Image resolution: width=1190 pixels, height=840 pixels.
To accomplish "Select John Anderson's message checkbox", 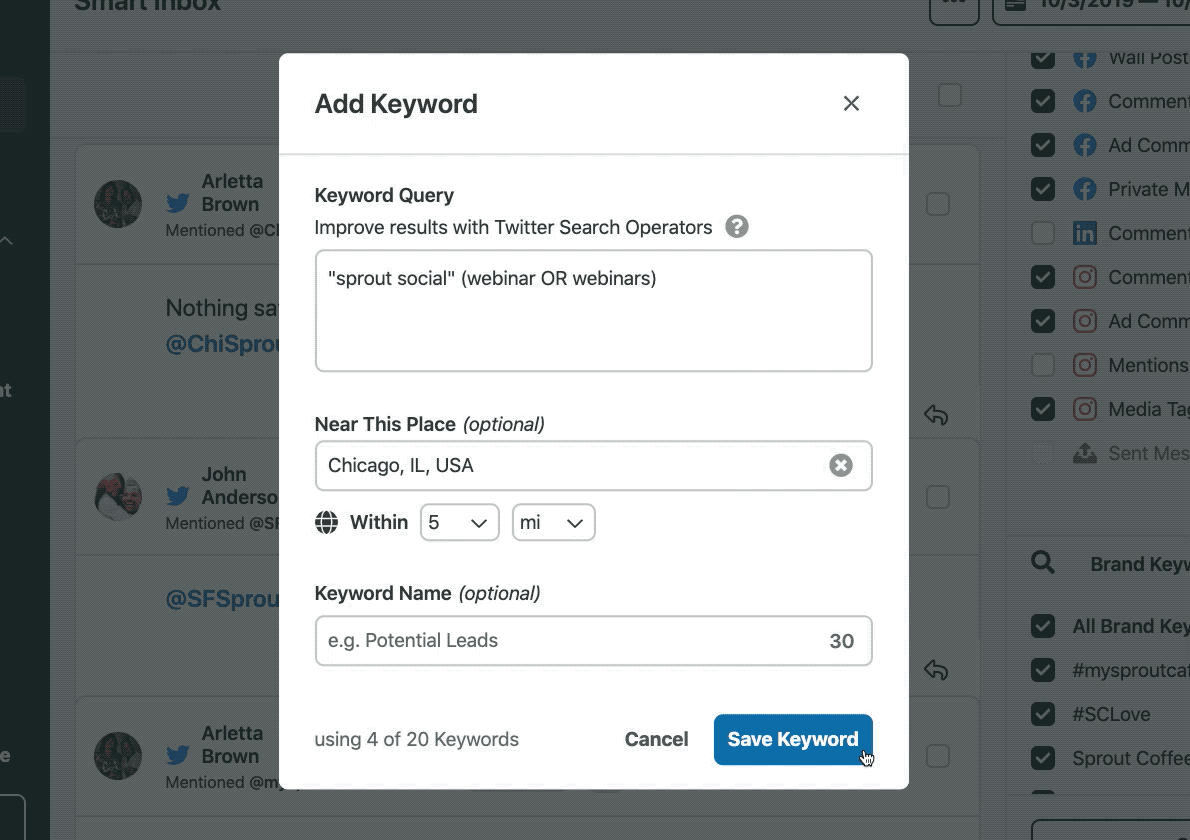I will [x=938, y=497].
